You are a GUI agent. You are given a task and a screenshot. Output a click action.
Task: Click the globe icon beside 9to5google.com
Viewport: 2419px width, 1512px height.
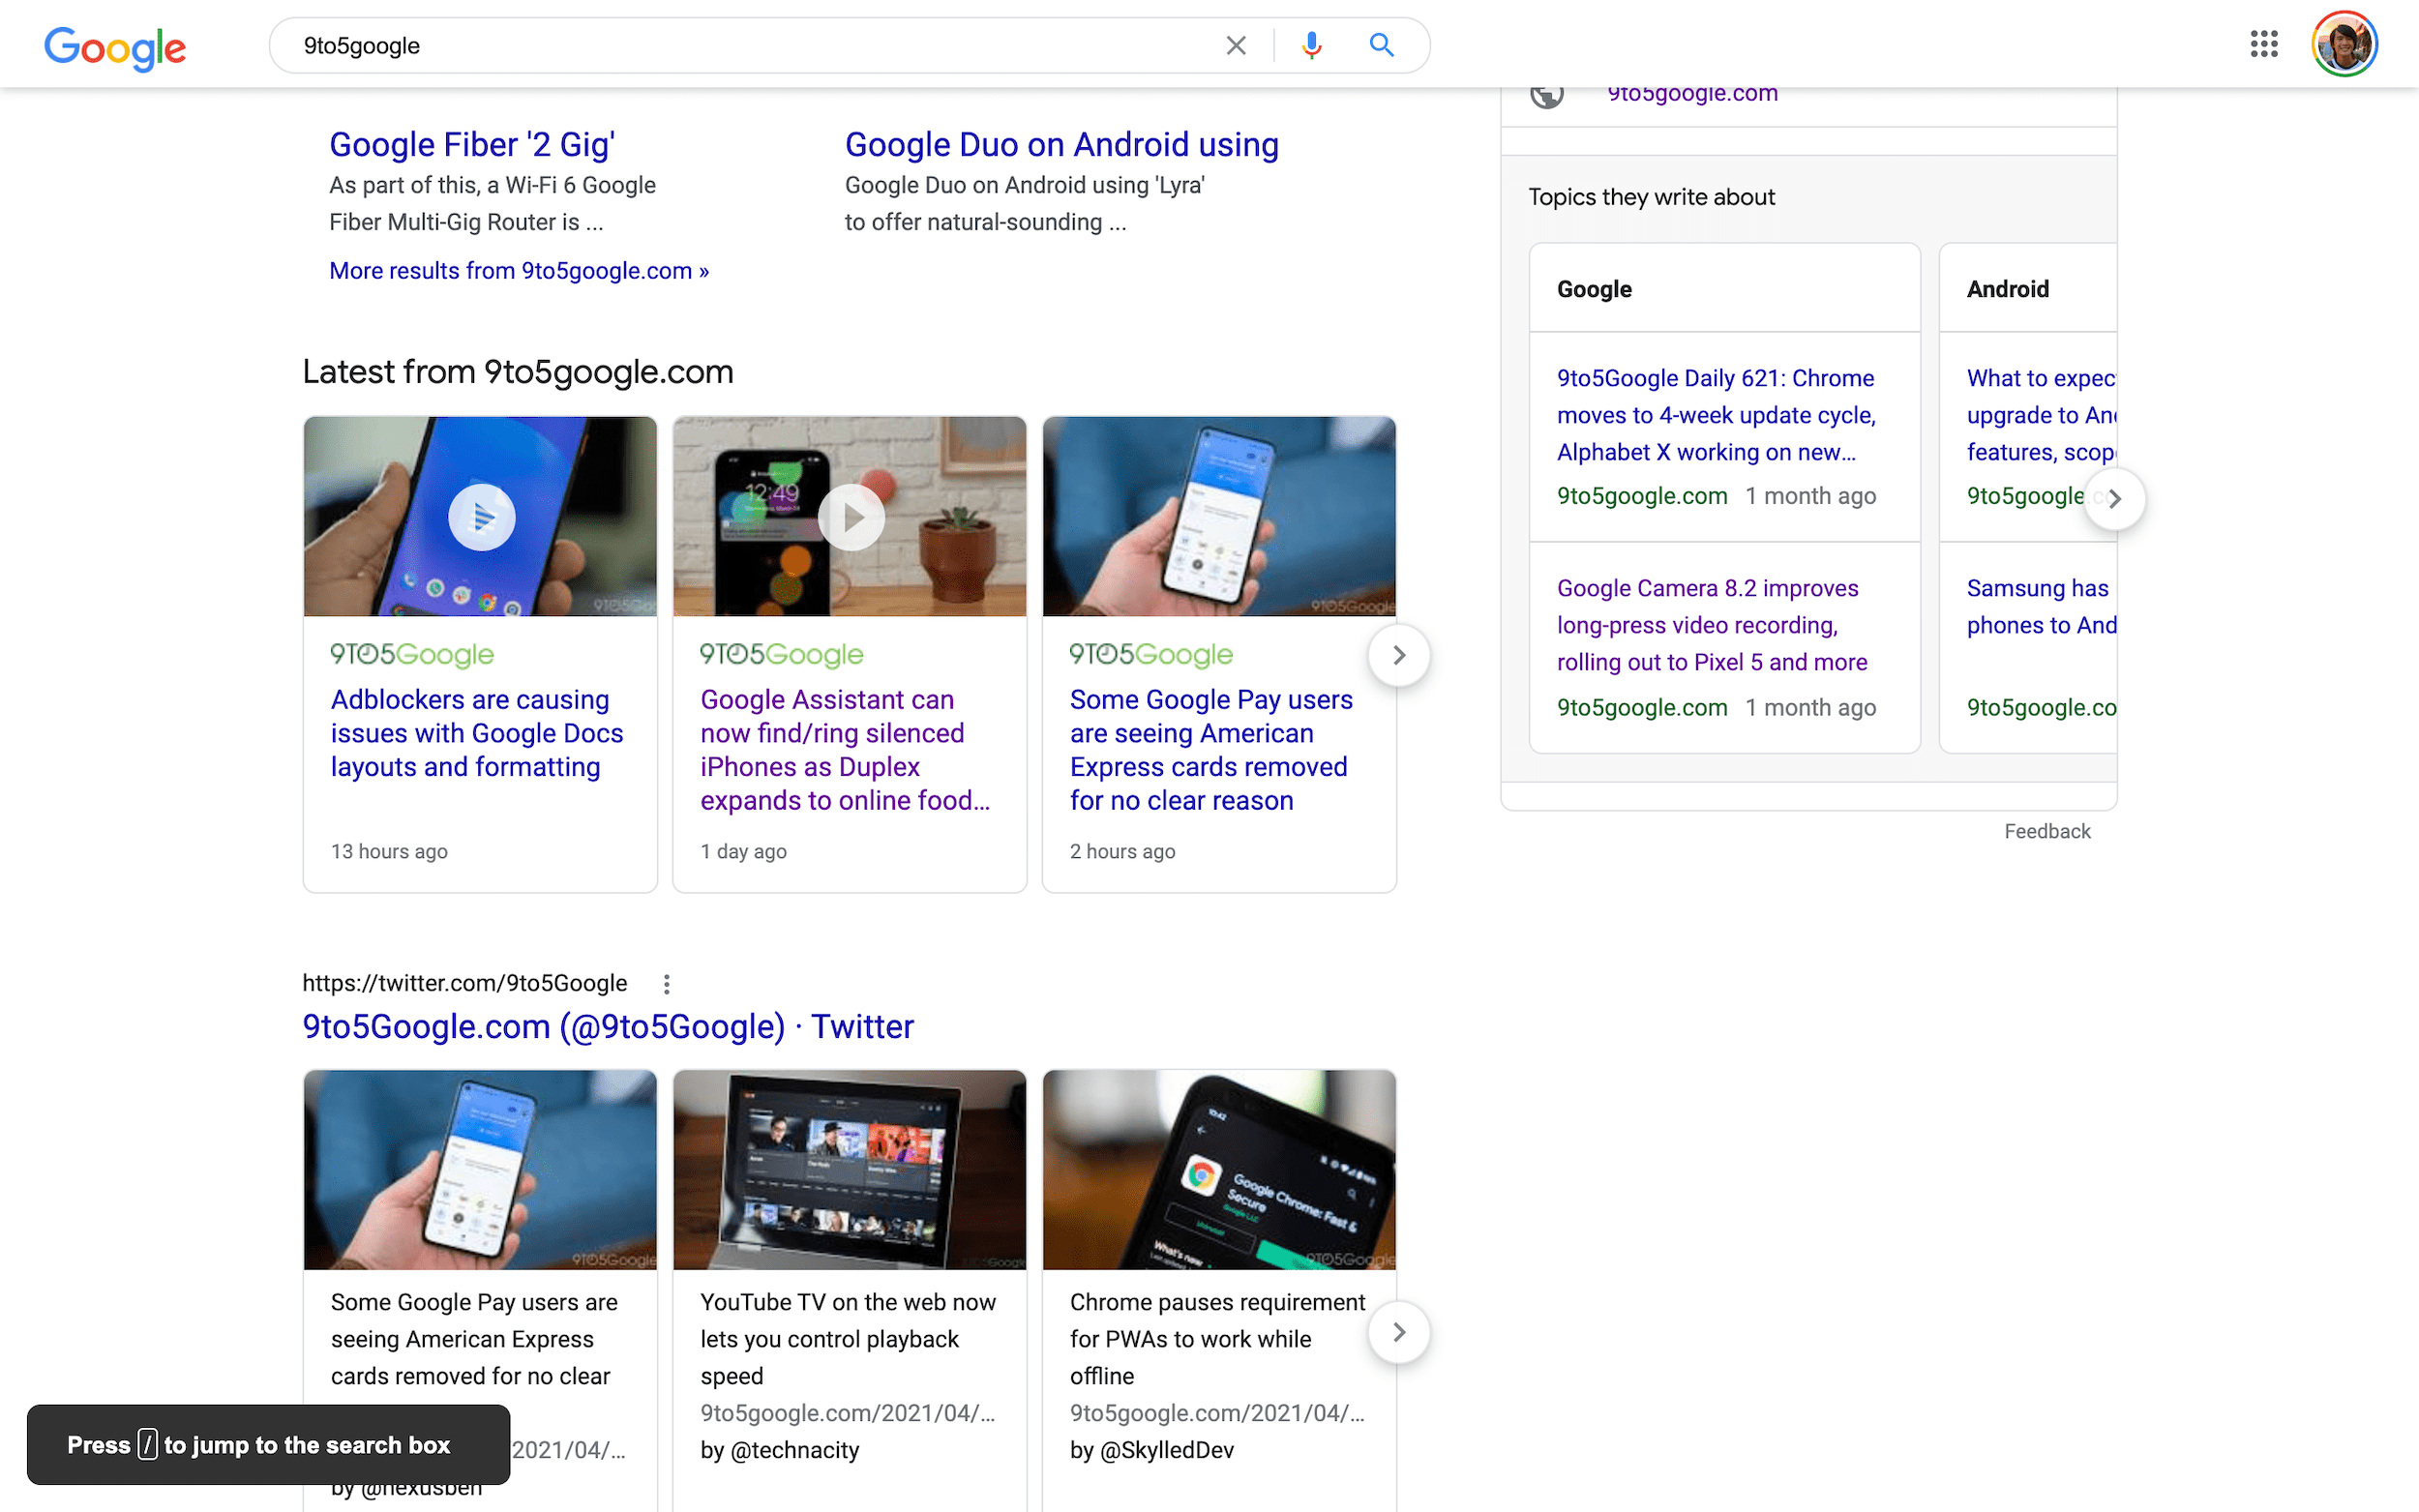[1546, 94]
